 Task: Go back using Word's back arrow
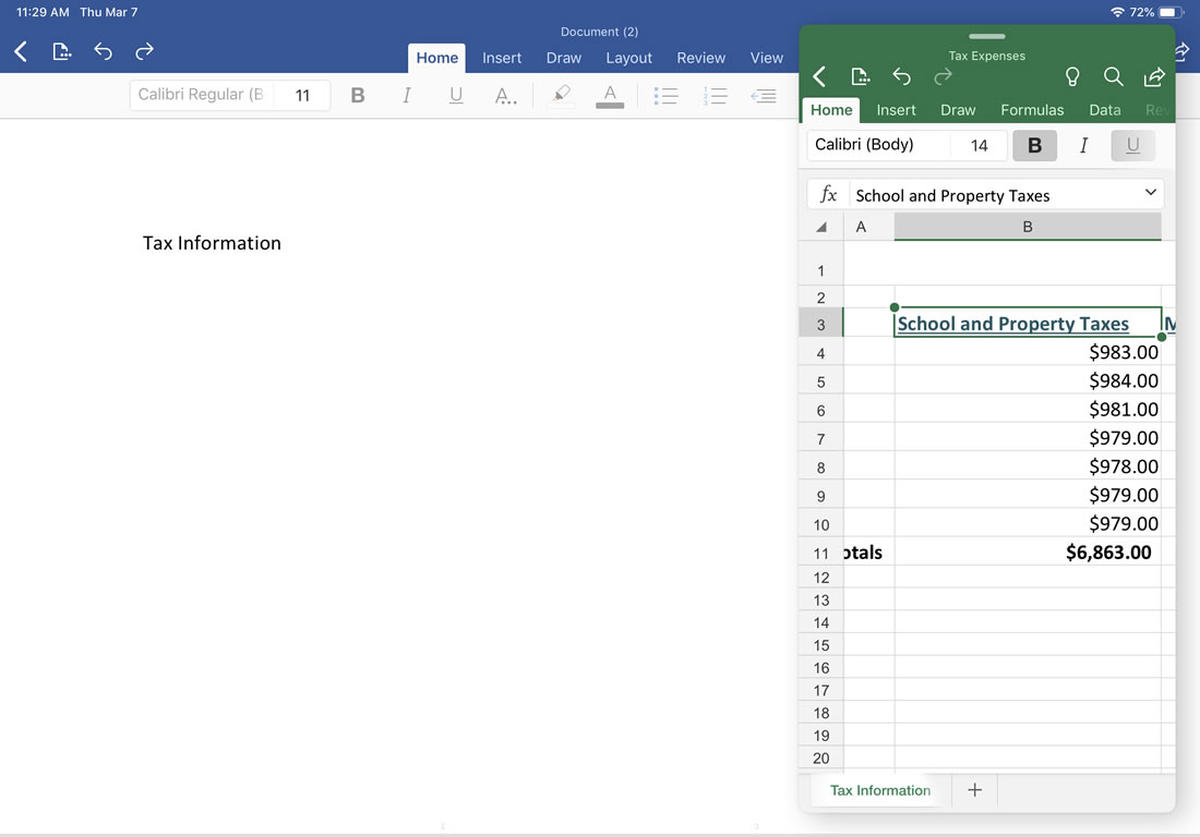pos(19,51)
